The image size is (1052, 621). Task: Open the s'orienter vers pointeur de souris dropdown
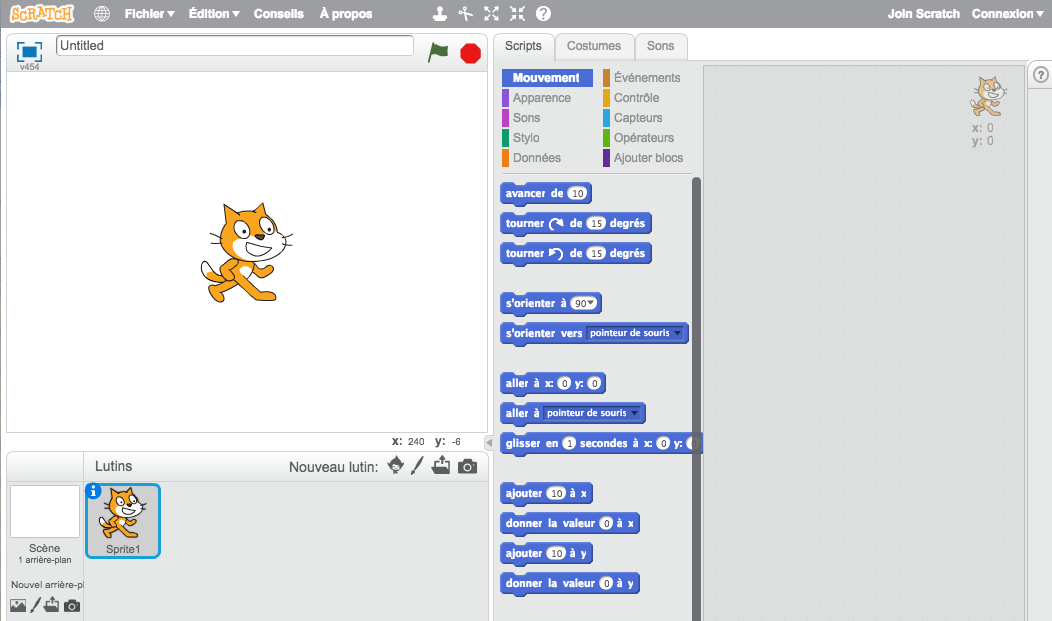coord(635,333)
